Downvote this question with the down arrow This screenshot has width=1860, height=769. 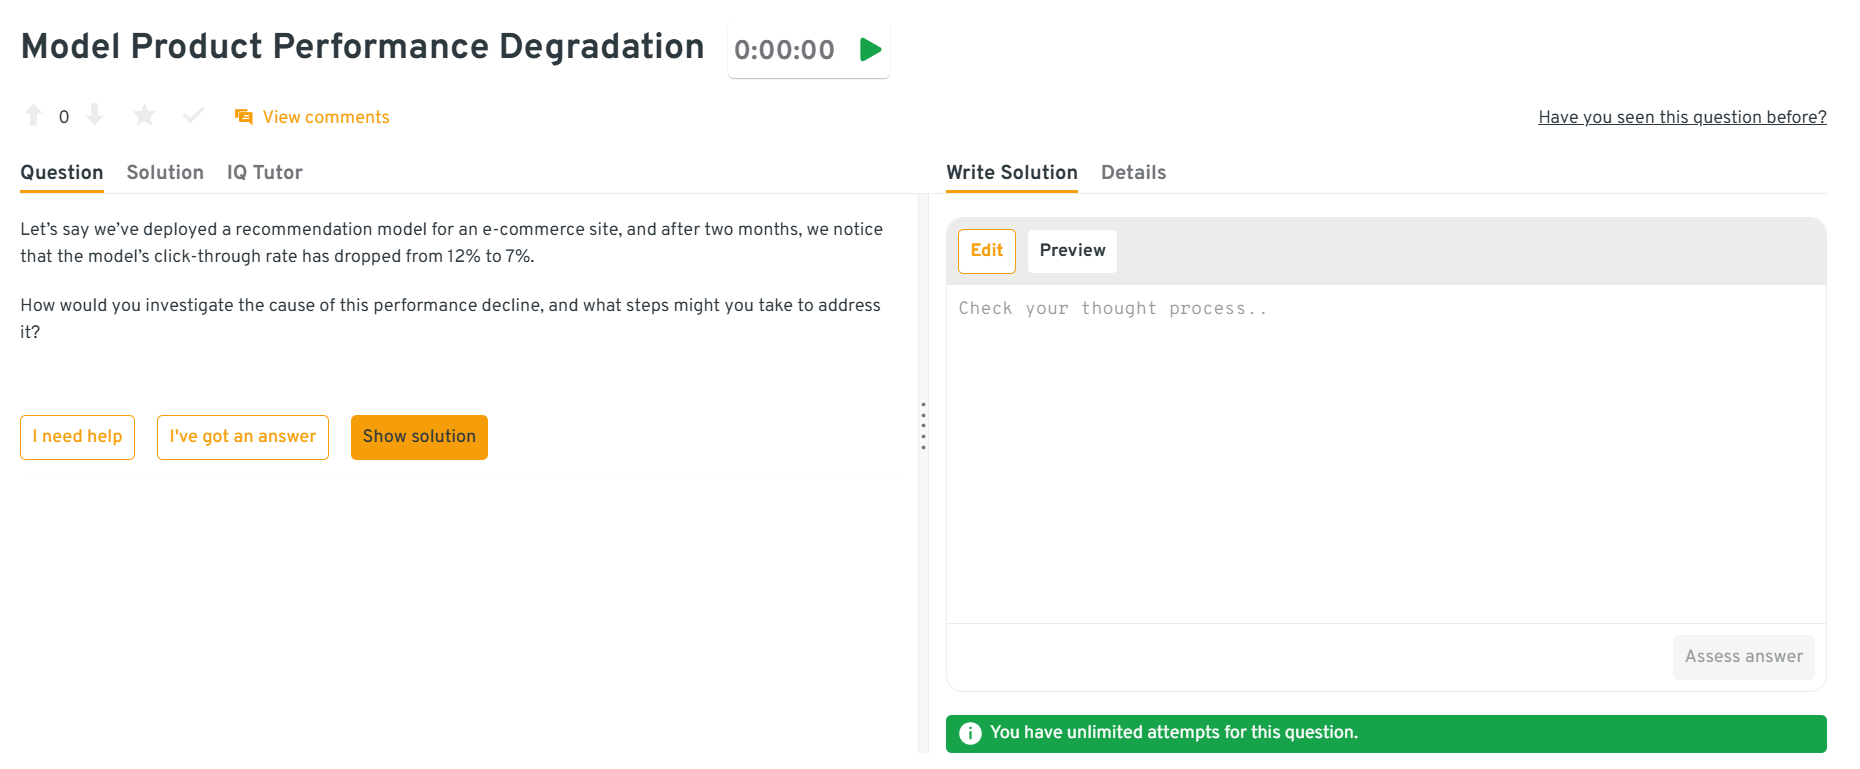click(x=95, y=116)
